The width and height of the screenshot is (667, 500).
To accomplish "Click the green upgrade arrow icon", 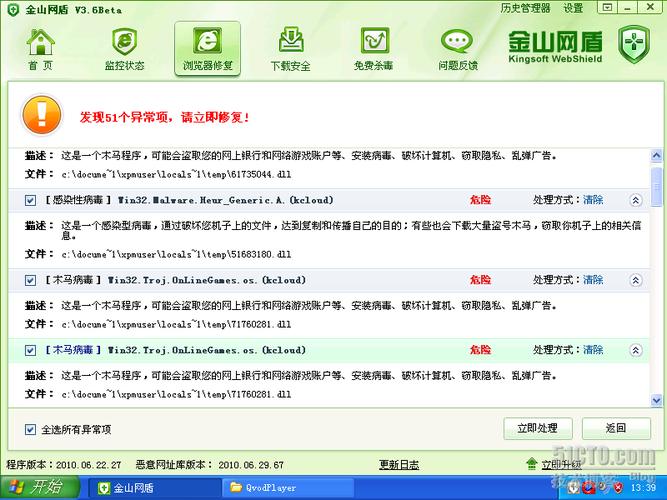I will [x=531, y=464].
